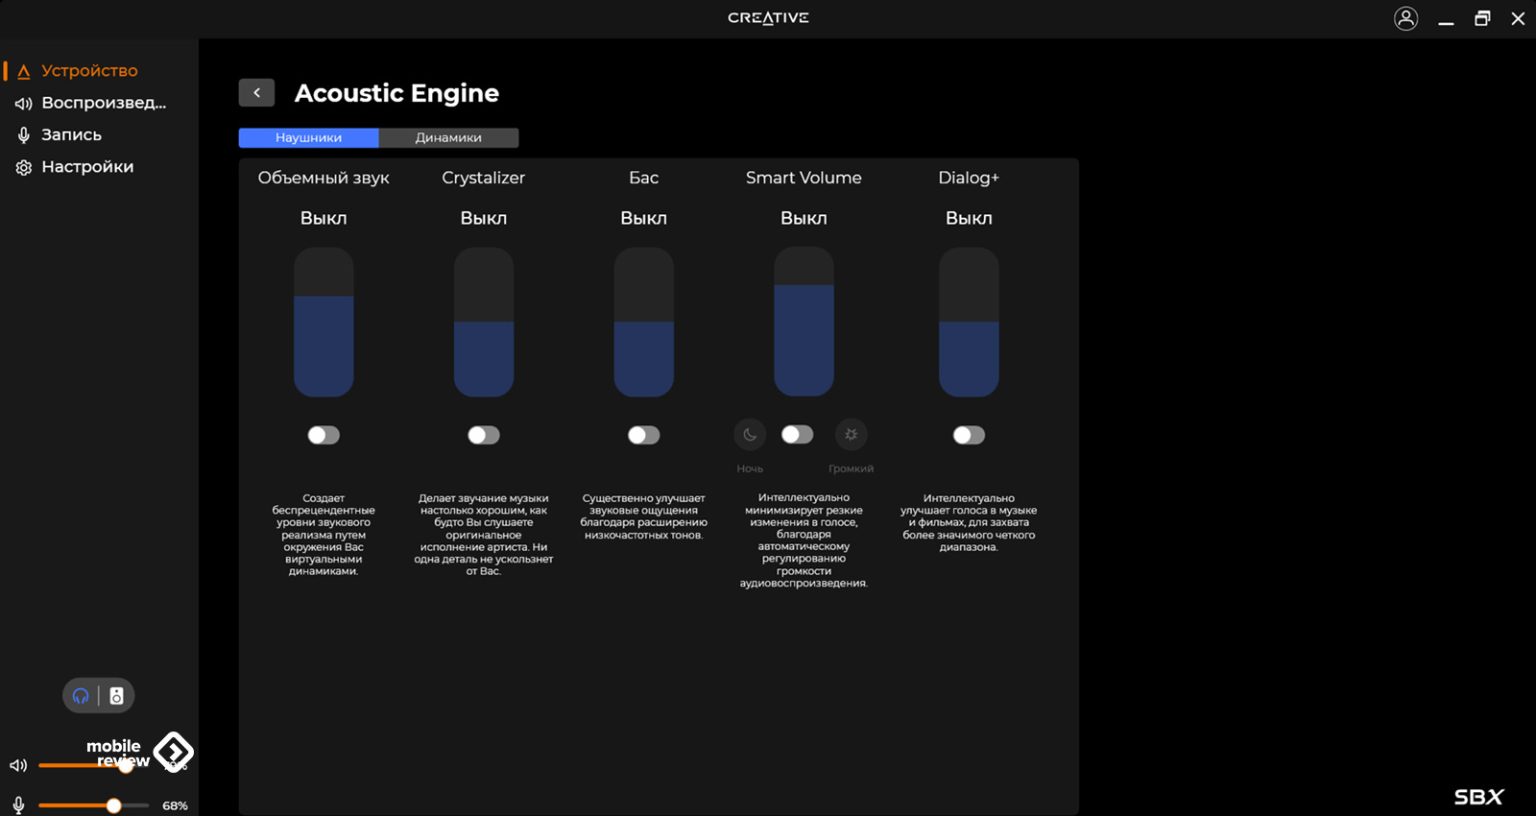Switch to the Наушники tab
This screenshot has height=816, width=1536.
point(308,138)
